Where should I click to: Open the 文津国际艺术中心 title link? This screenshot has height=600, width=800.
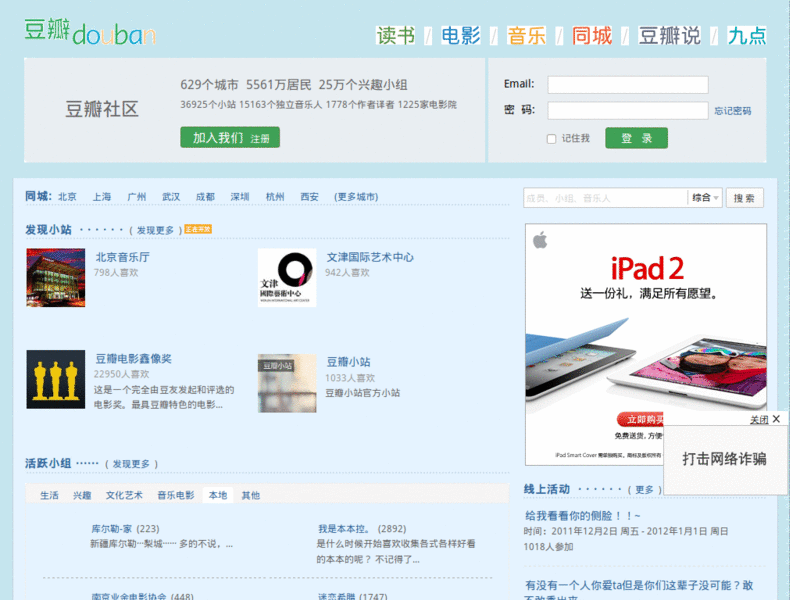pos(370,257)
